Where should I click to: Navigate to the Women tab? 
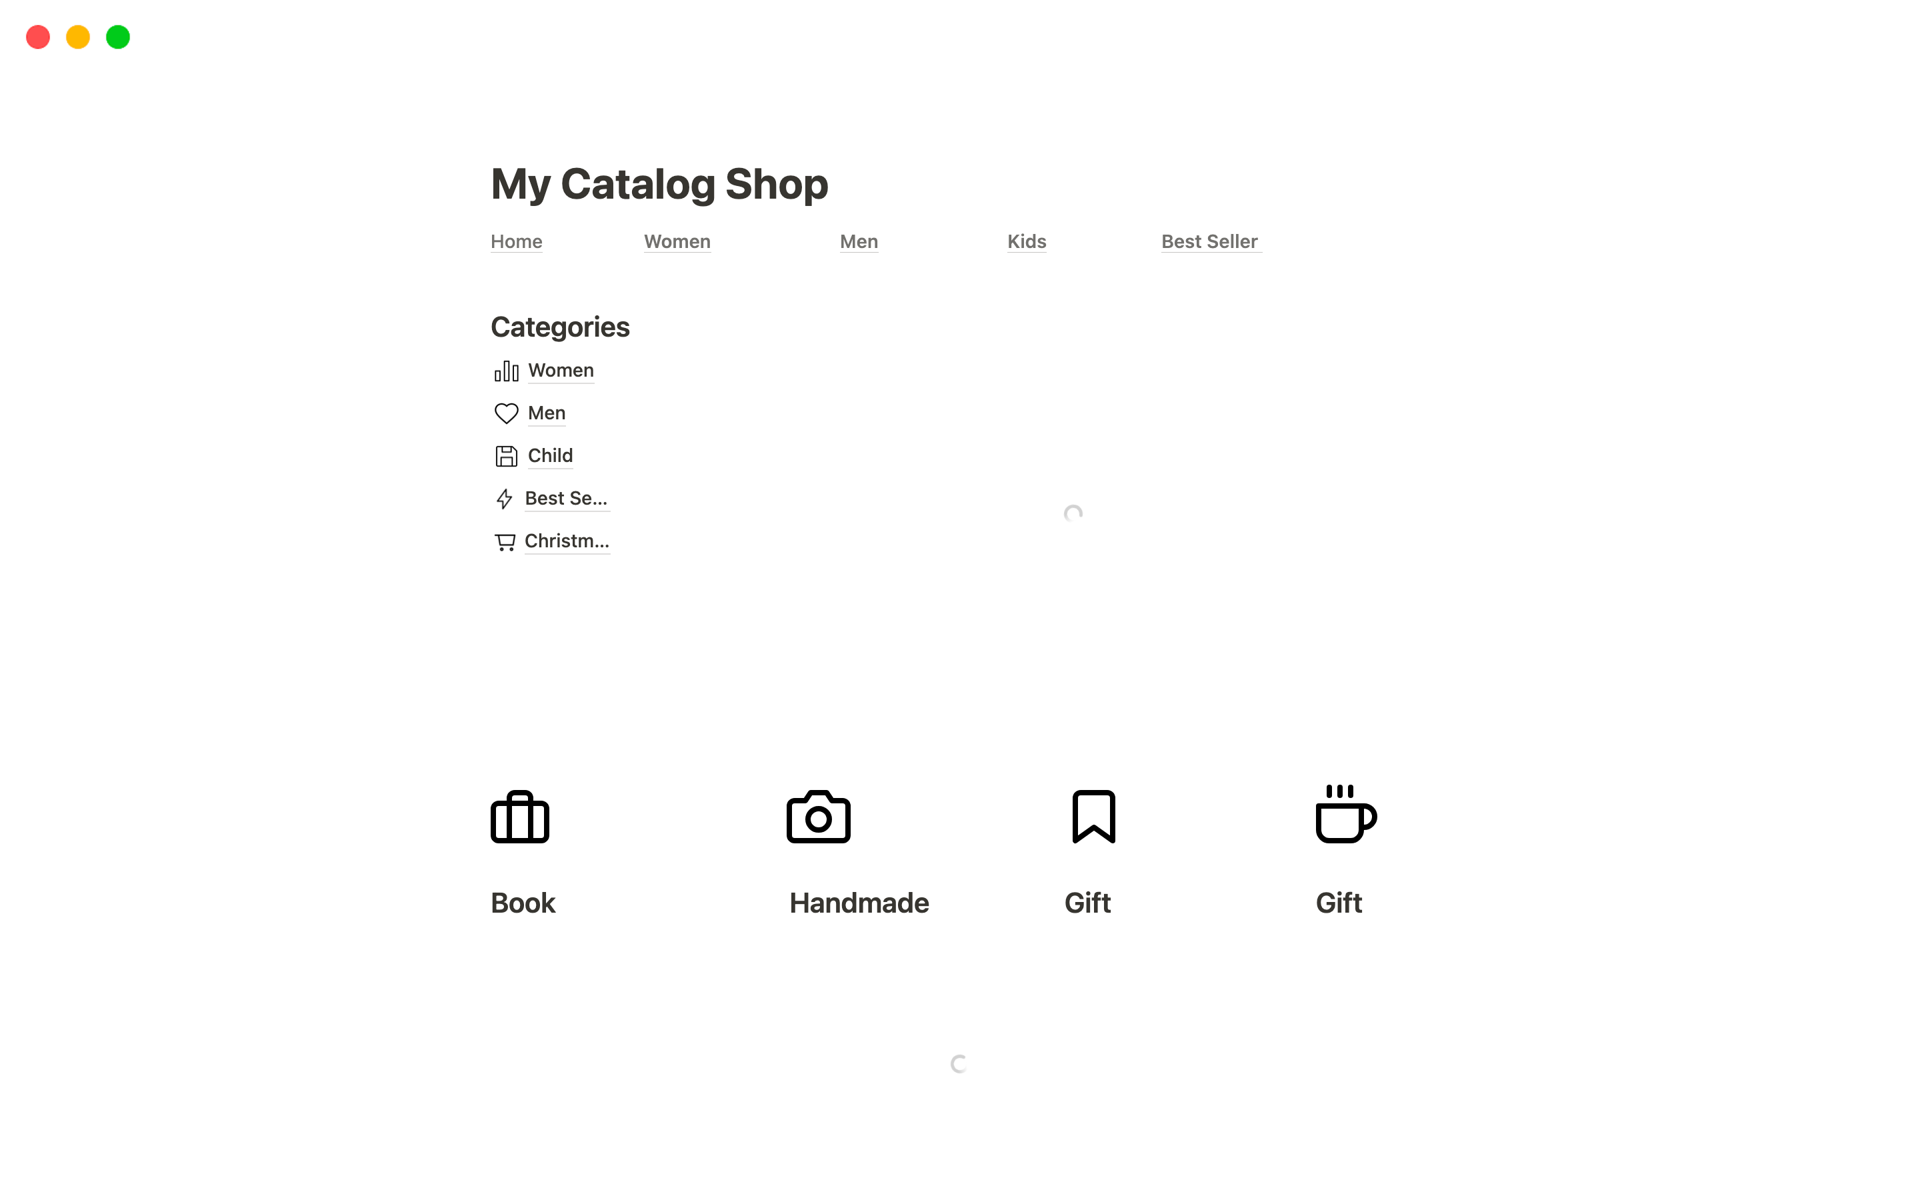(677, 241)
